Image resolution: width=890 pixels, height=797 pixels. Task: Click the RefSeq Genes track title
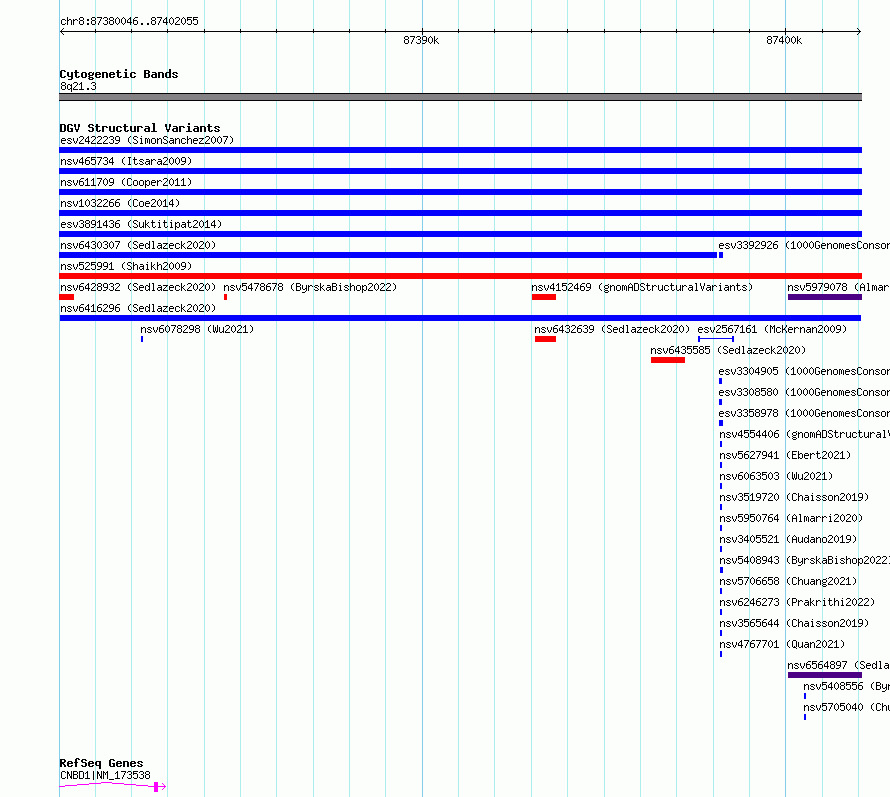pos(101,764)
